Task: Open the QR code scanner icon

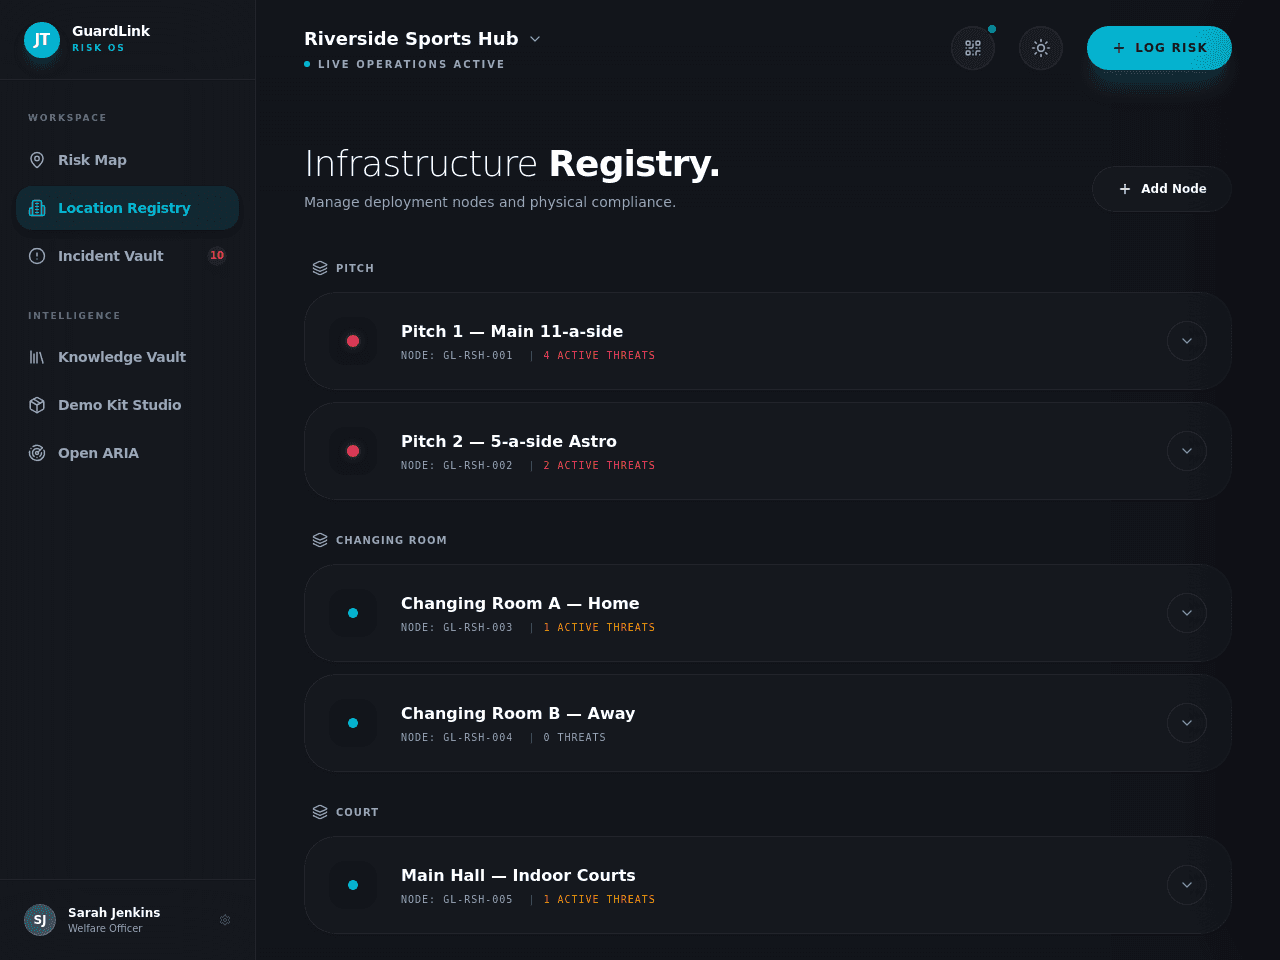Action: [973, 48]
